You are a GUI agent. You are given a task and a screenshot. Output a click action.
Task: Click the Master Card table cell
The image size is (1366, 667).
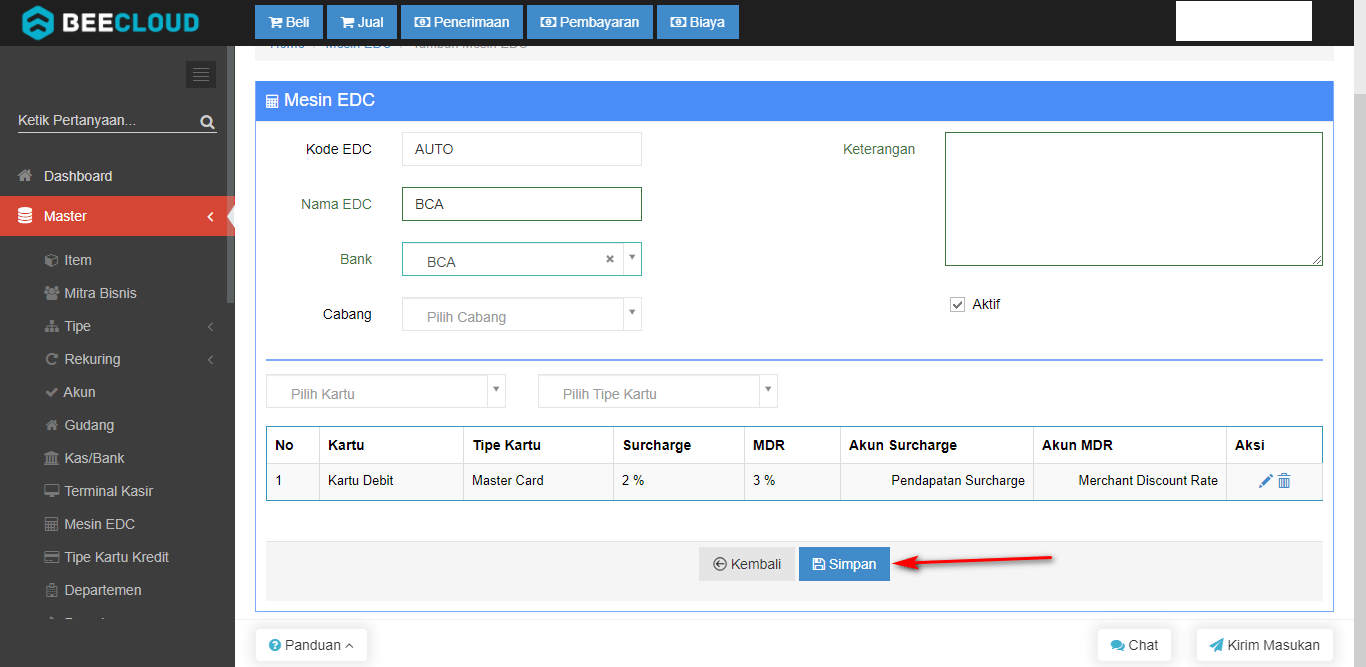[538, 481]
